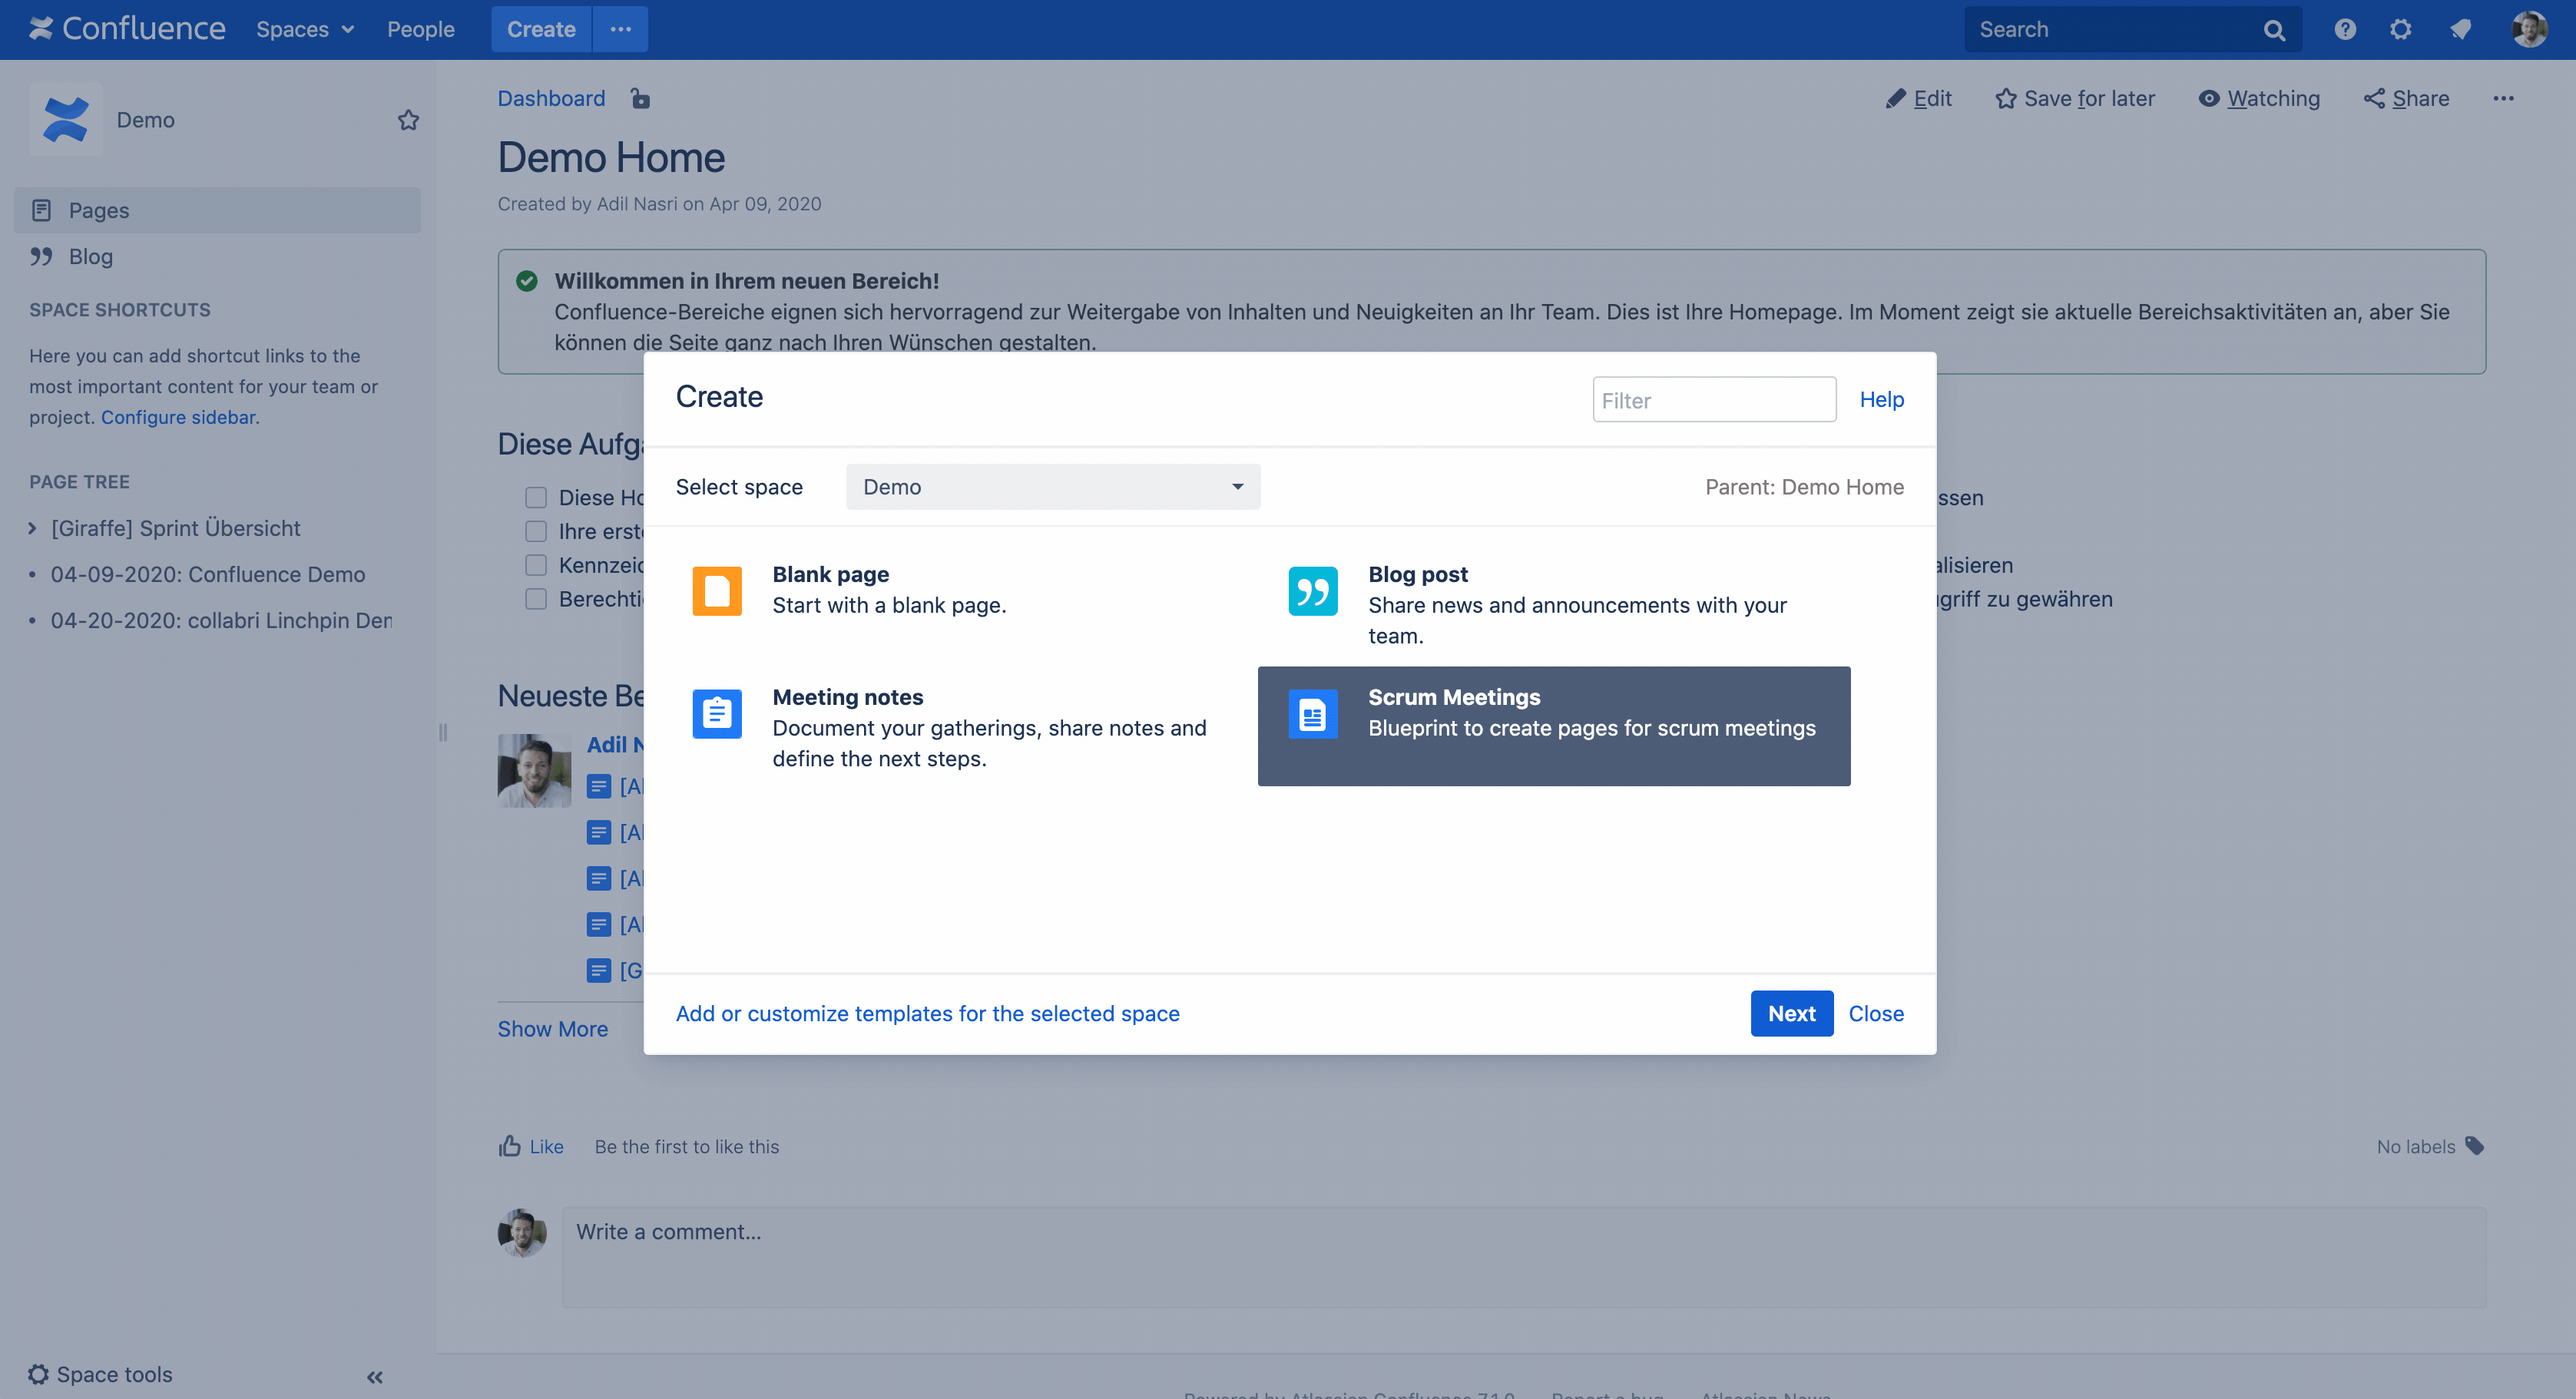
Task: Open Pages in the sidebar
Action: 217,210
